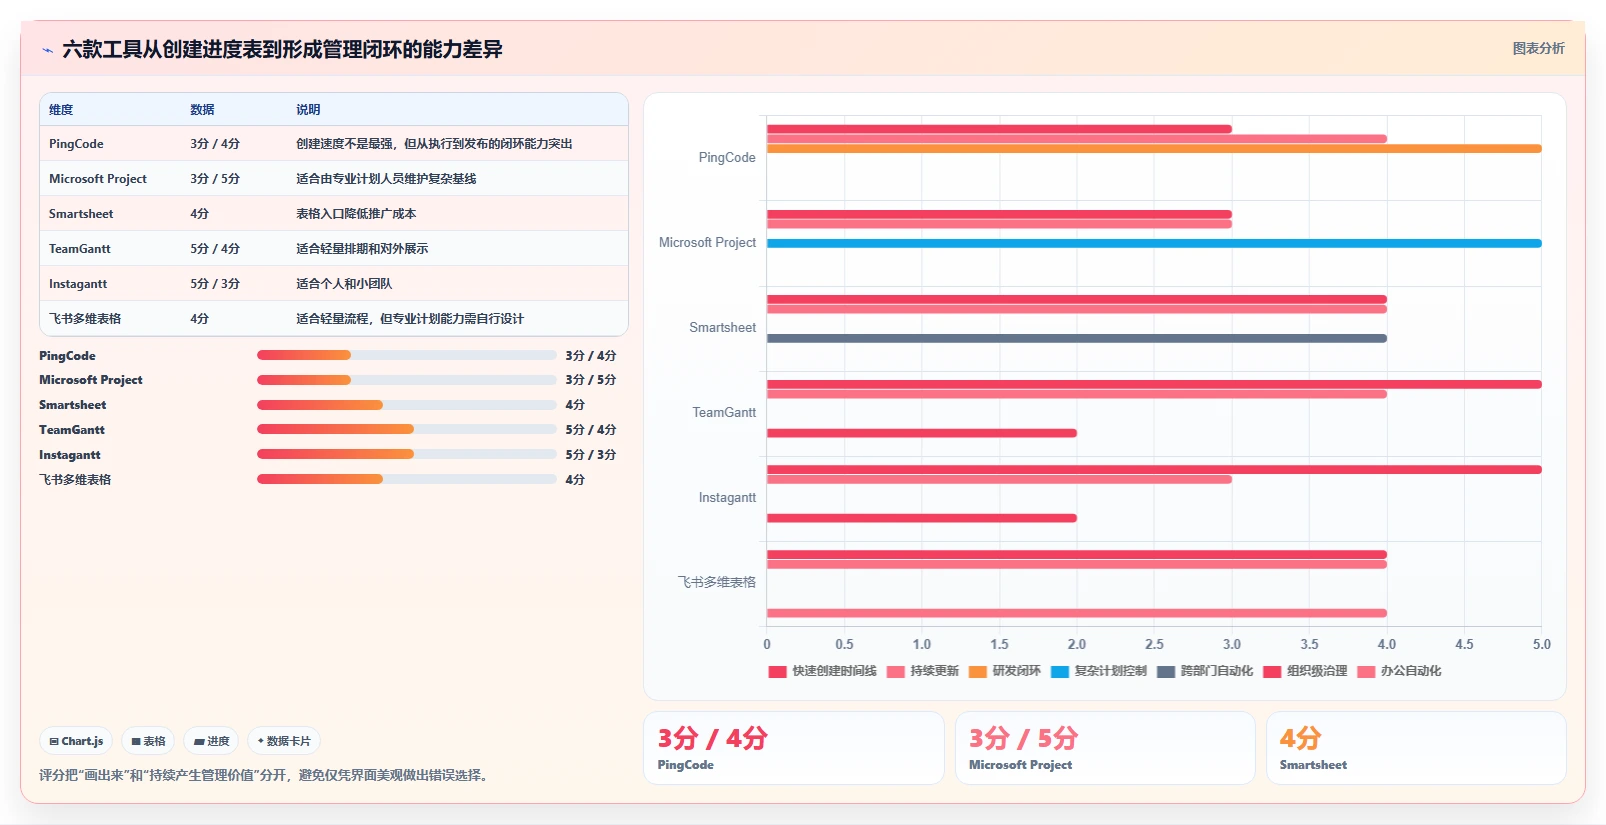Image resolution: width=1606 pixels, height=825 pixels.
Task: Select the TeamGantt table row name
Action: click(x=80, y=249)
